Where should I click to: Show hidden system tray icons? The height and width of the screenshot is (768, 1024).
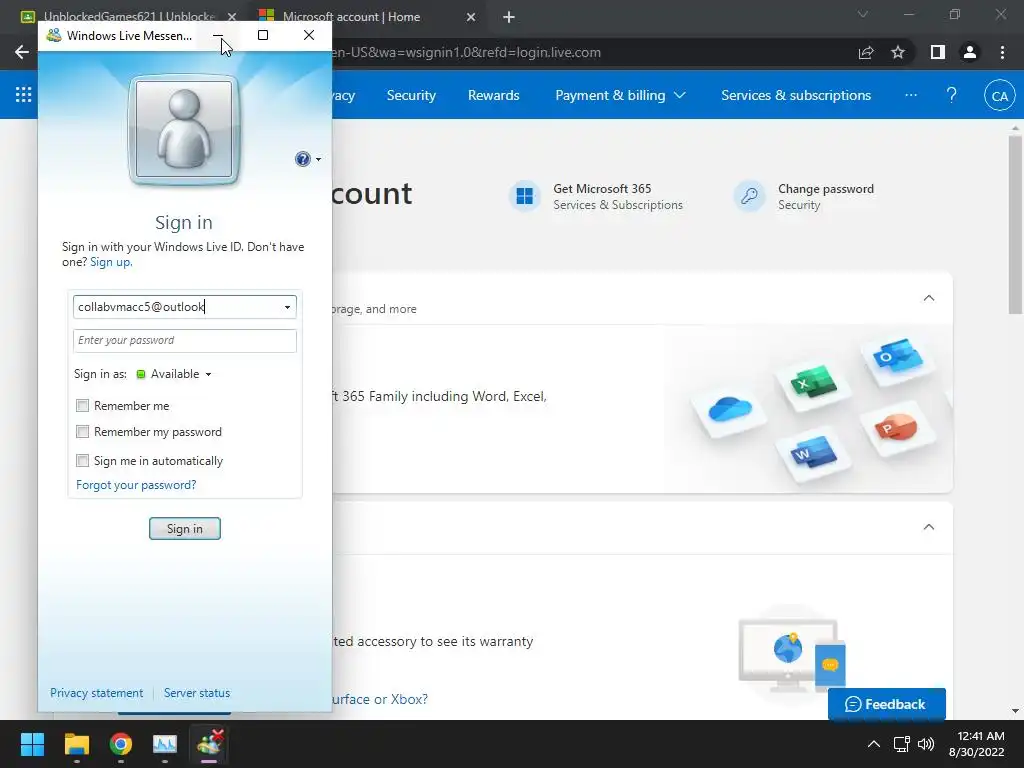(x=873, y=744)
